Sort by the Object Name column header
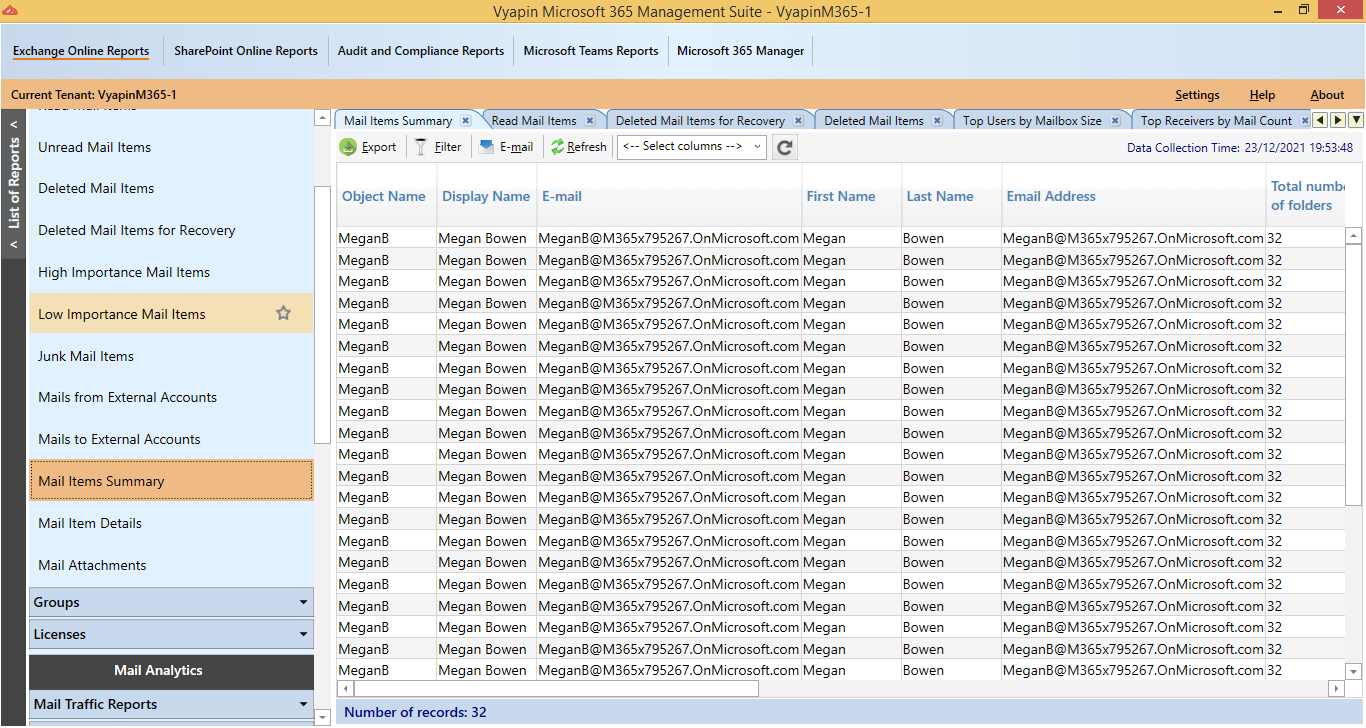The image size is (1366, 728). click(386, 196)
